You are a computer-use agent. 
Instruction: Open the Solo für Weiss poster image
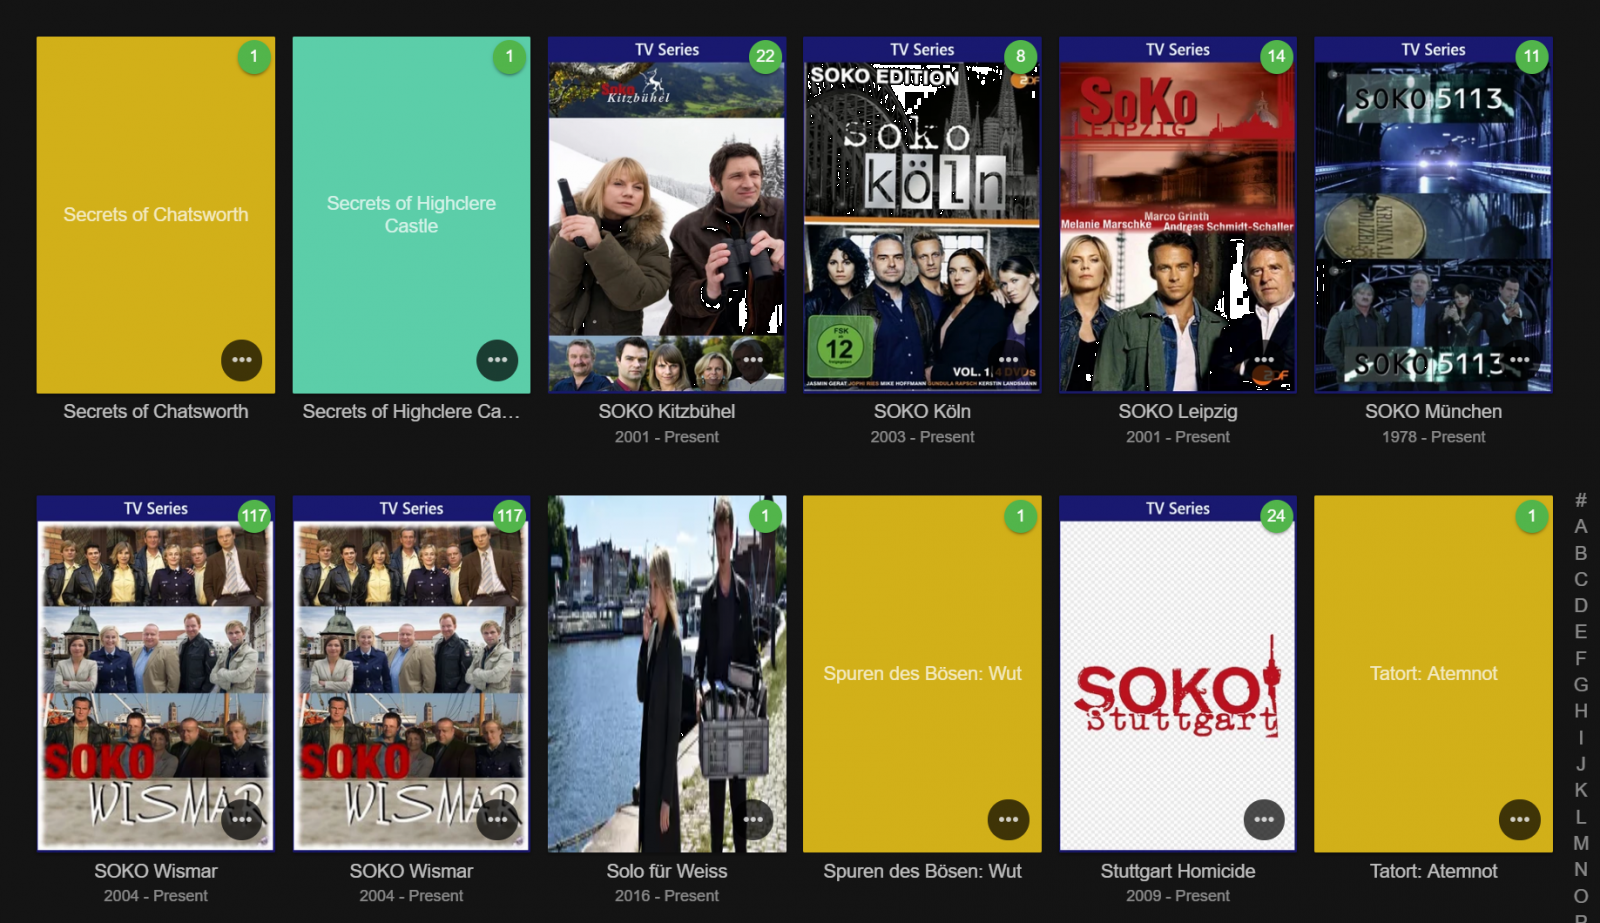click(x=667, y=674)
